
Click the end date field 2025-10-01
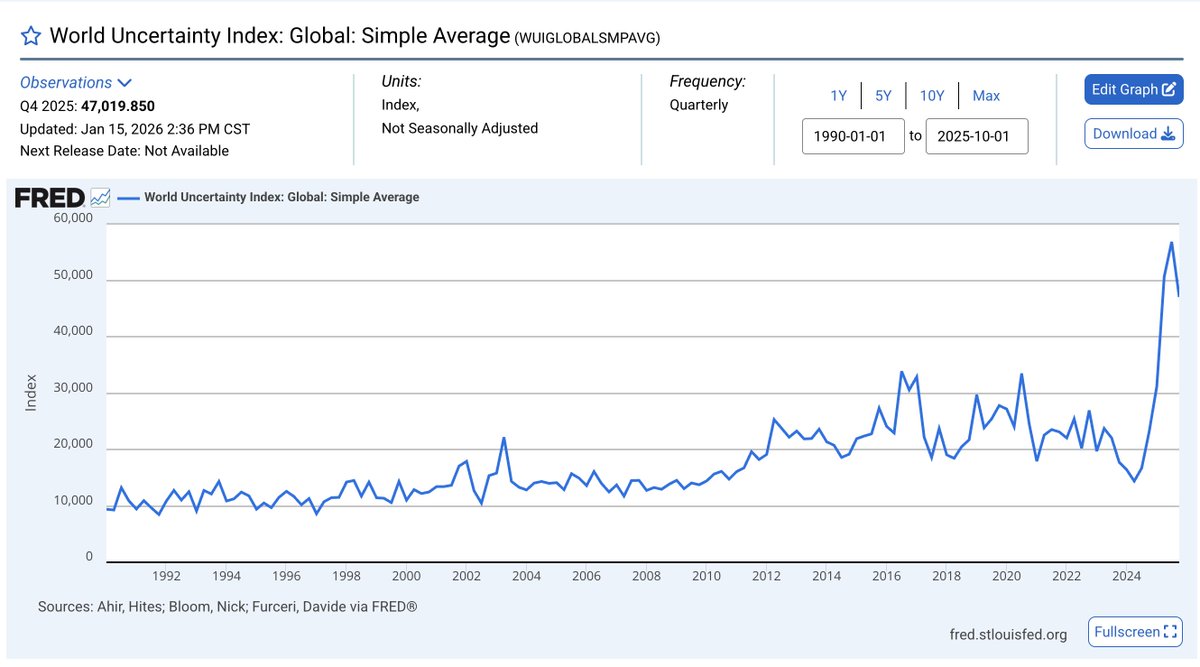(x=977, y=136)
